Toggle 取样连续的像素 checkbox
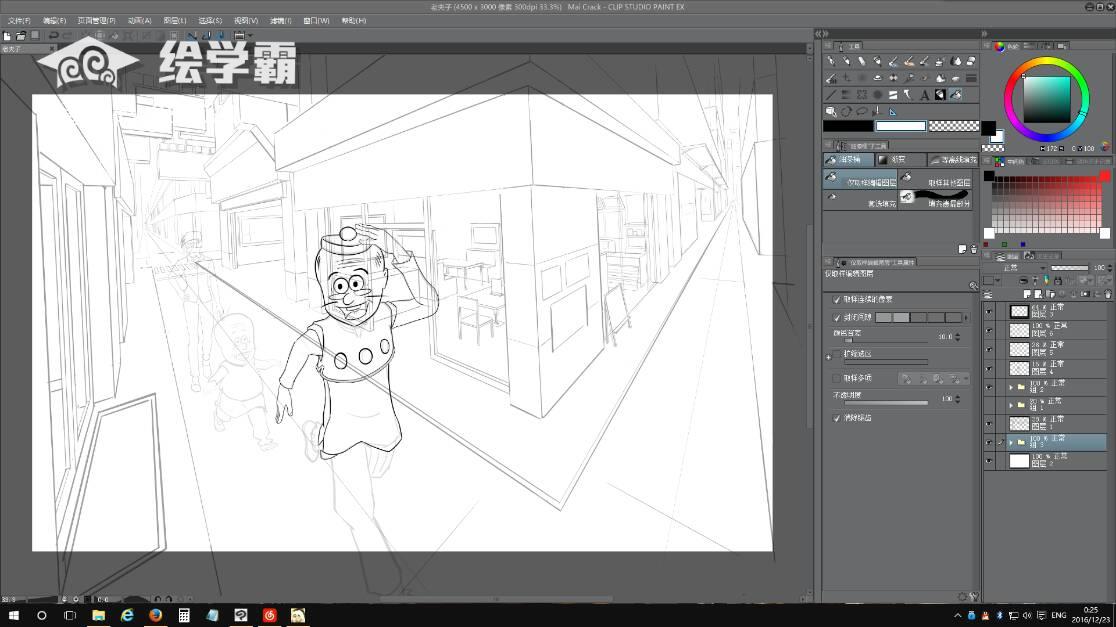 [837, 300]
